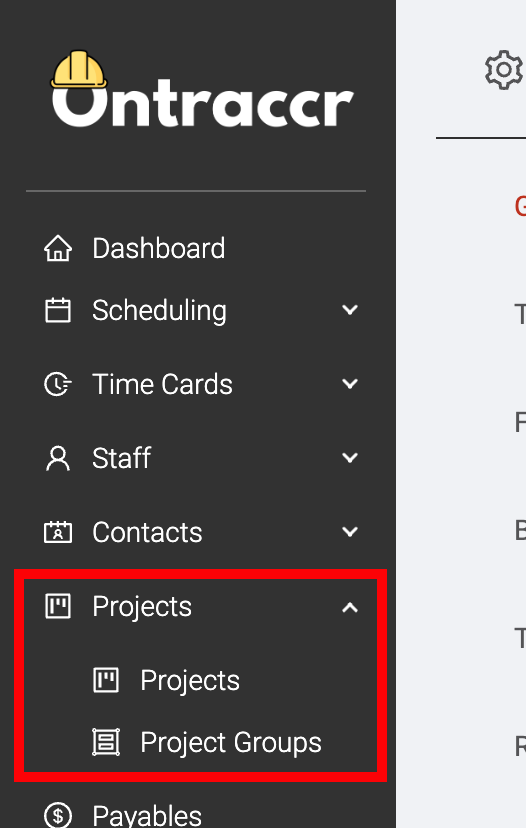Click the Project Groups submenu icon
This screenshot has height=828, width=526.
tap(106, 742)
